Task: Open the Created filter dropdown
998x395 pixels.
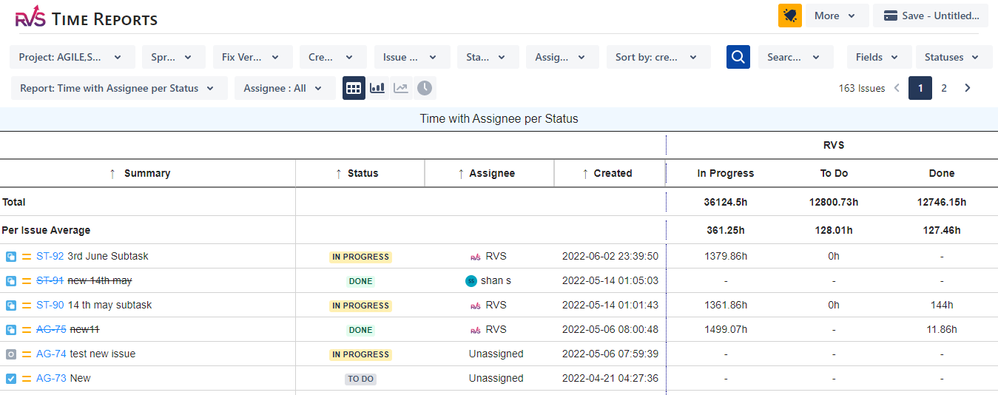Action: pos(333,57)
